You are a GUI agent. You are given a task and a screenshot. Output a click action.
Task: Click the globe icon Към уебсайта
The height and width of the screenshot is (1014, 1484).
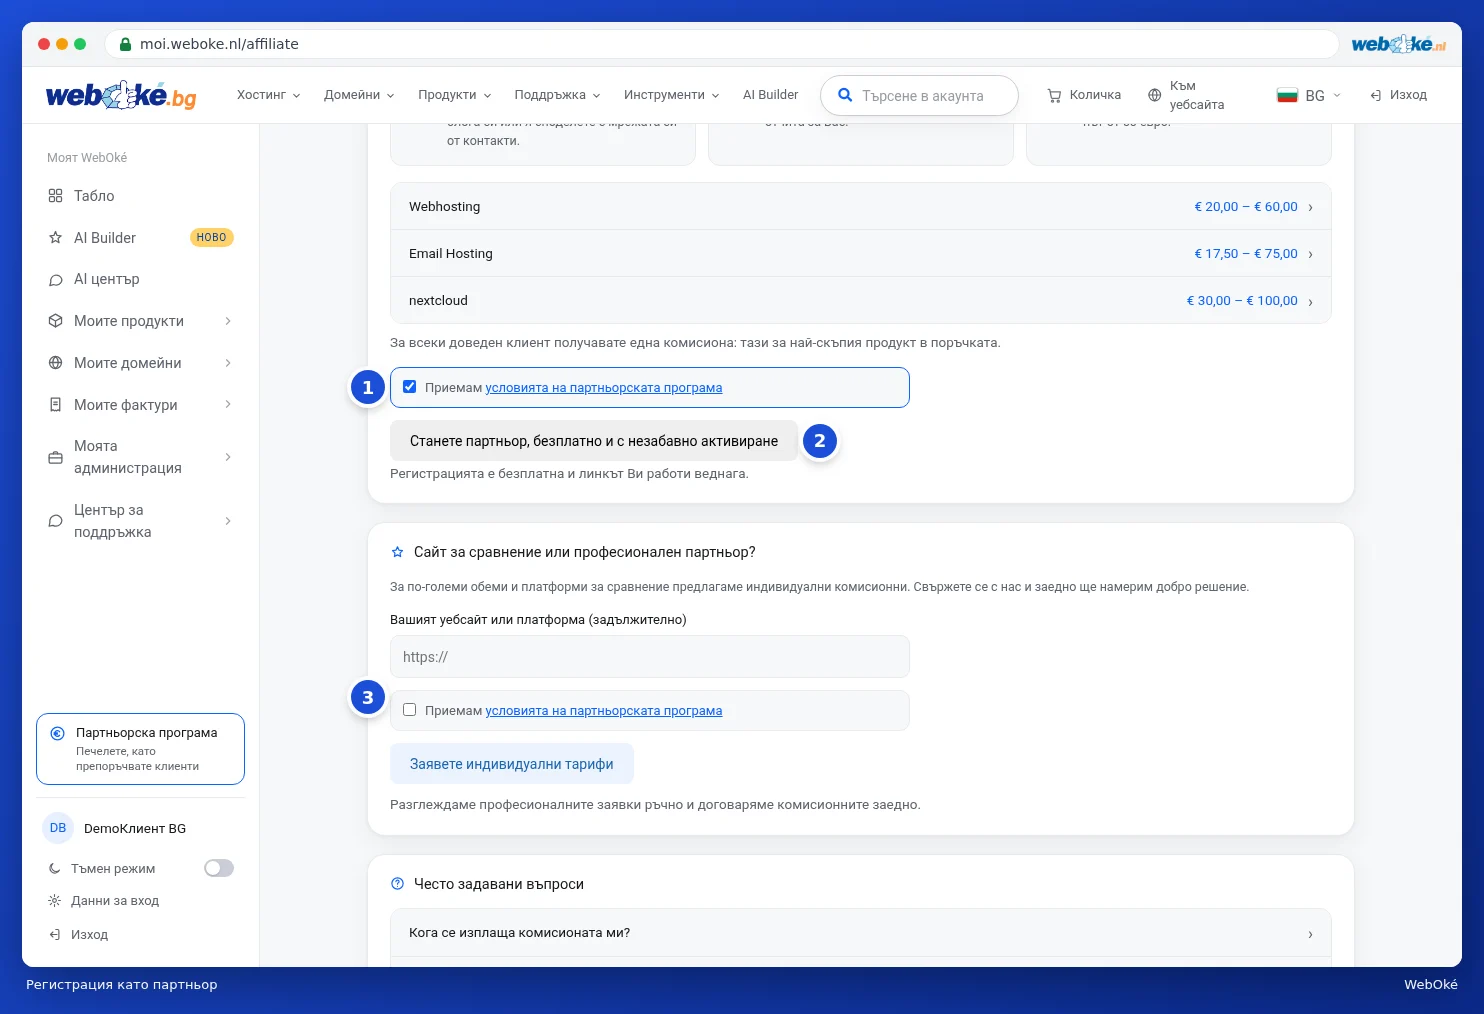pos(1154,95)
